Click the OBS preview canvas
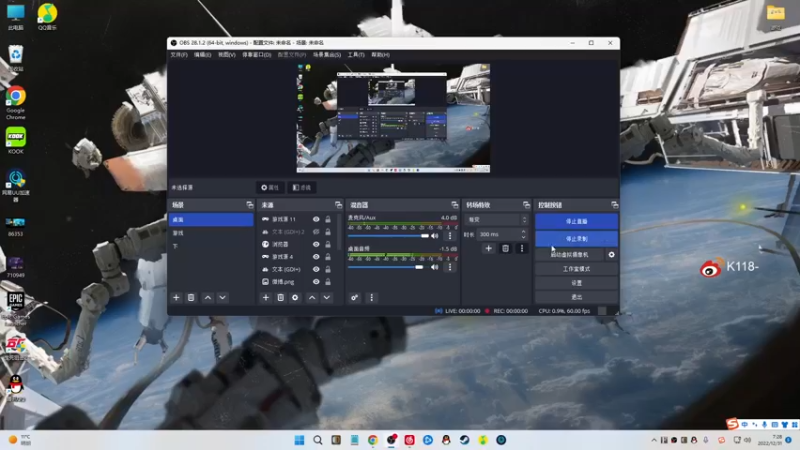Image resolution: width=800 pixels, height=450 pixels. [393, 118]
